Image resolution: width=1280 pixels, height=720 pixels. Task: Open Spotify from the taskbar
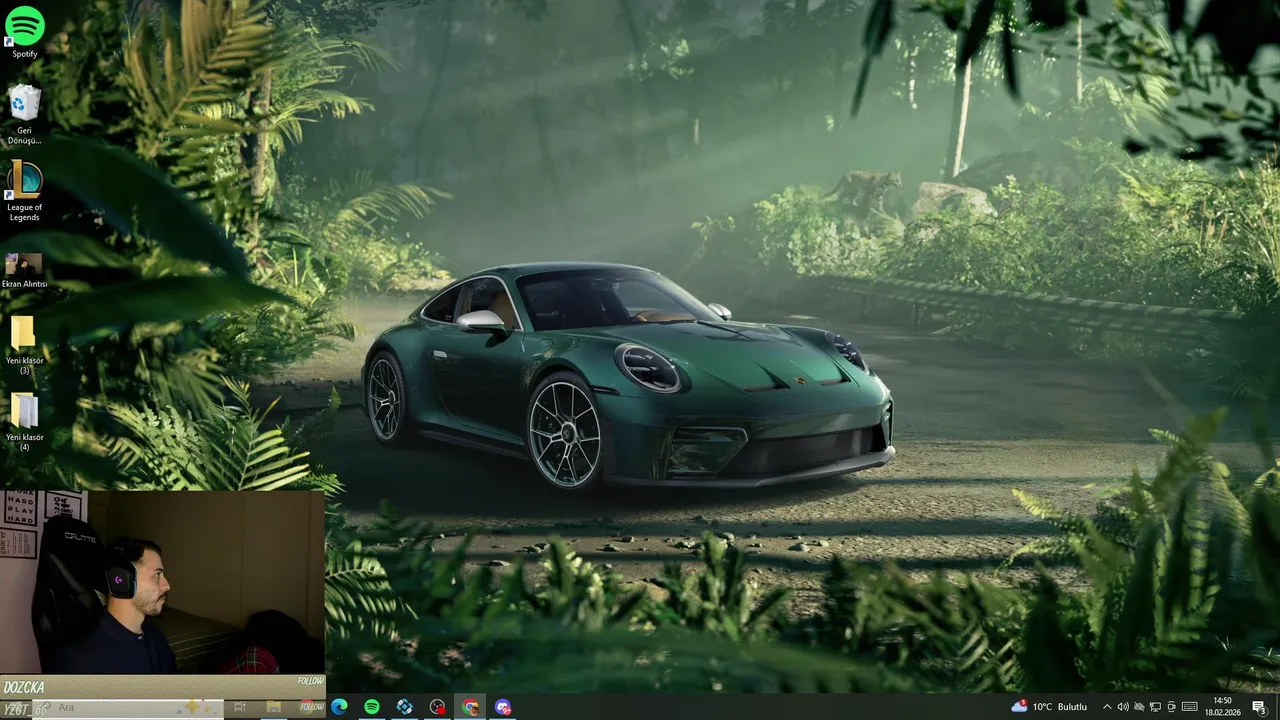372,707
